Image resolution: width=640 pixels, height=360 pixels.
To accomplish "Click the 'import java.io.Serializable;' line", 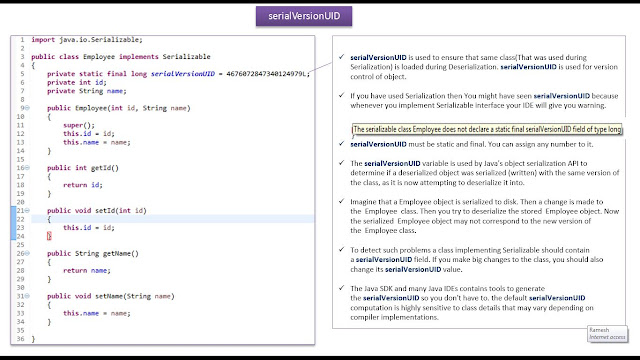I will pos(87,40).
